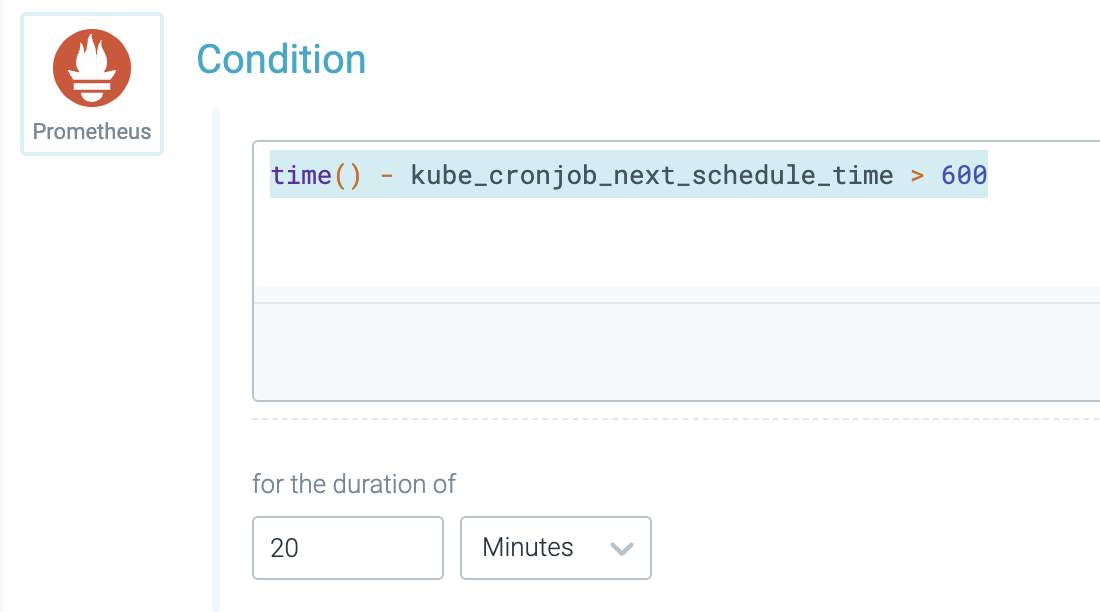
Task: Click the 'for the duration of' label
Action: tap(354, 484)
